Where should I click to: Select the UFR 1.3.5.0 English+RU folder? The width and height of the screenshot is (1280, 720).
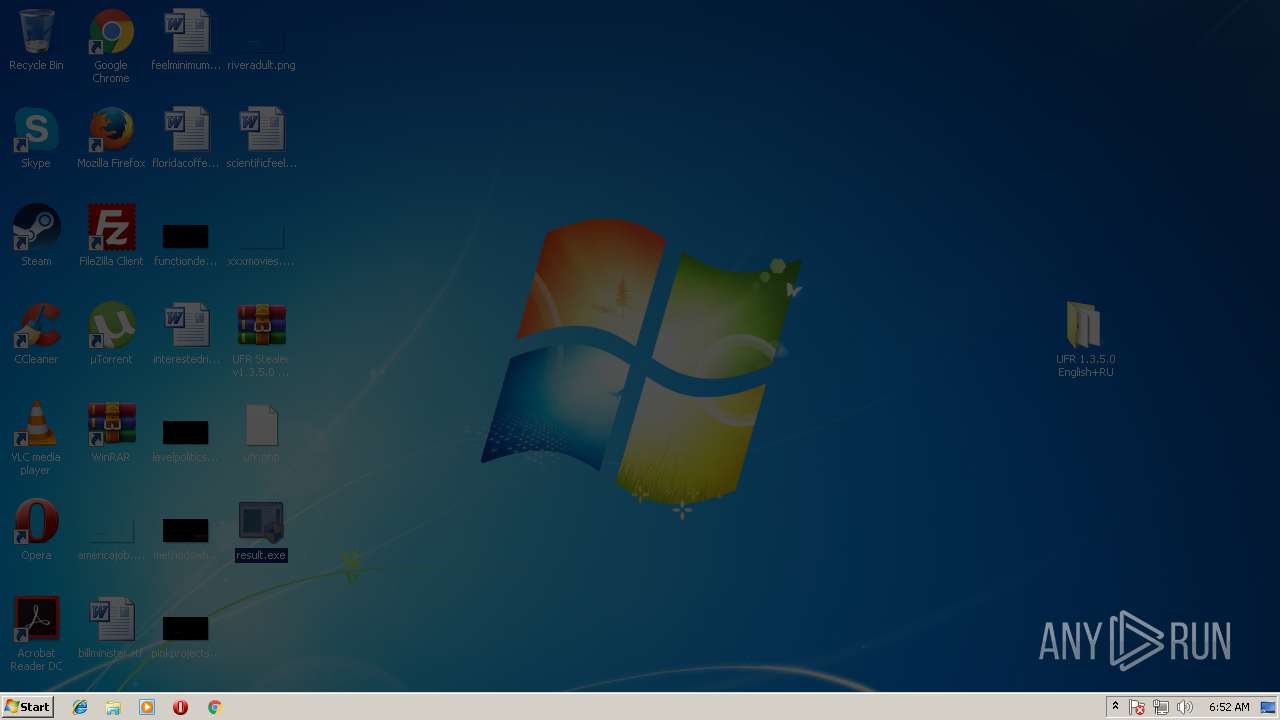click(1085, 340)
